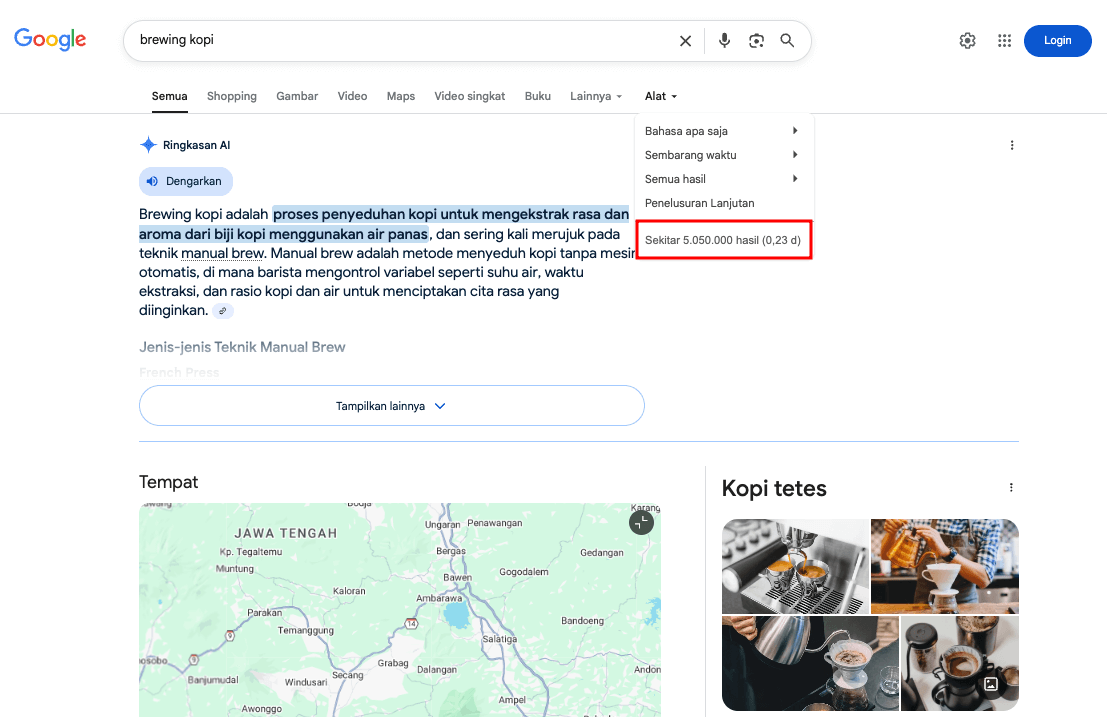This screenshot has width=1107, height=717.
Task: Clear the search query with the X icon
Action: pyautogui.click(x=685, y=40)
